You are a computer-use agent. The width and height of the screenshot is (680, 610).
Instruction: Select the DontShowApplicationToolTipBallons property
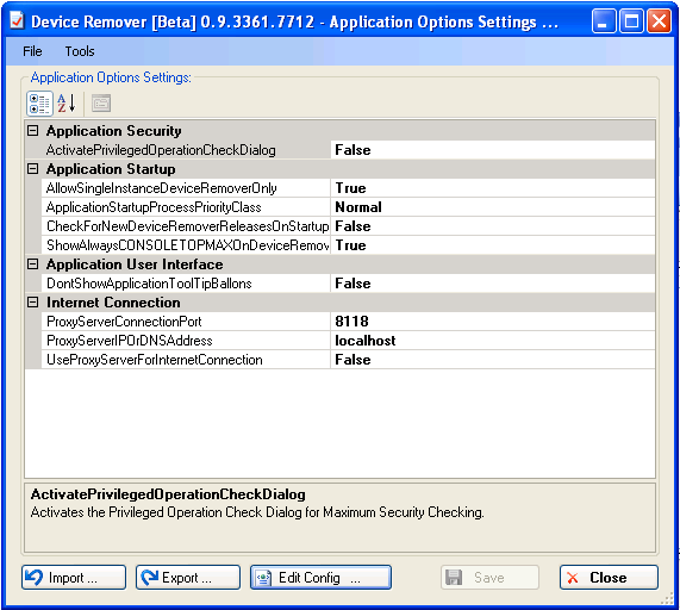coord(186,283)
